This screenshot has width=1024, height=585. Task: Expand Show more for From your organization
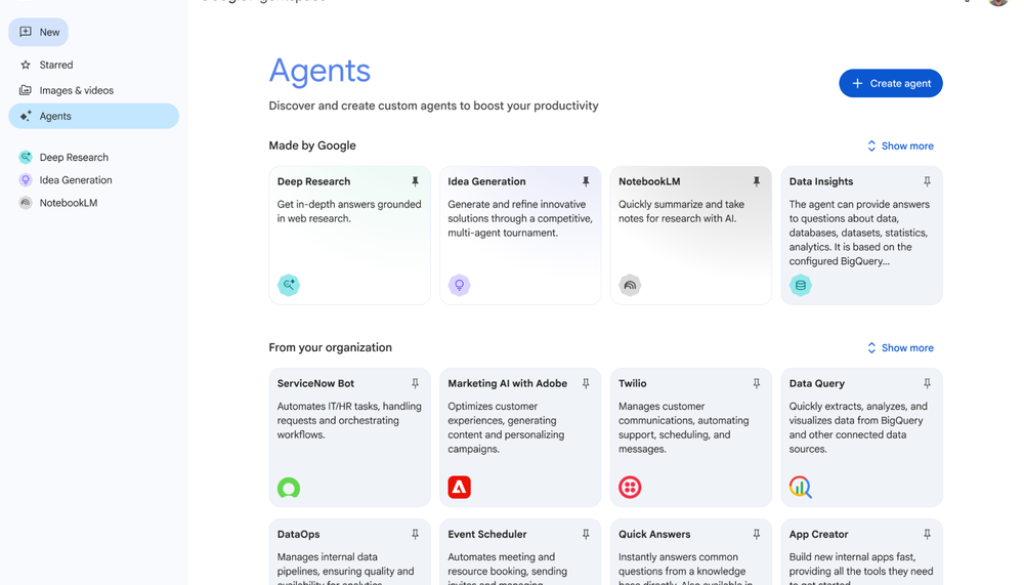pos(900,348)
